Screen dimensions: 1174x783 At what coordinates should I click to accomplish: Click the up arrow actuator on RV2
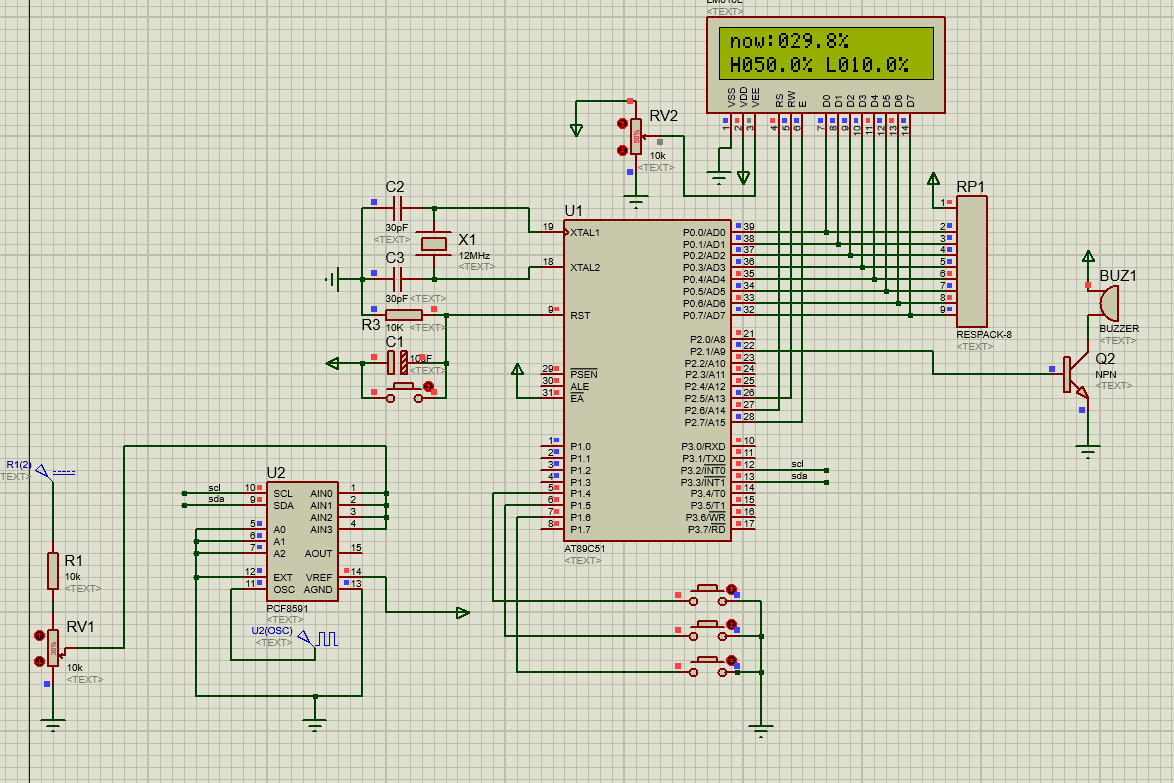pos(621,124)
